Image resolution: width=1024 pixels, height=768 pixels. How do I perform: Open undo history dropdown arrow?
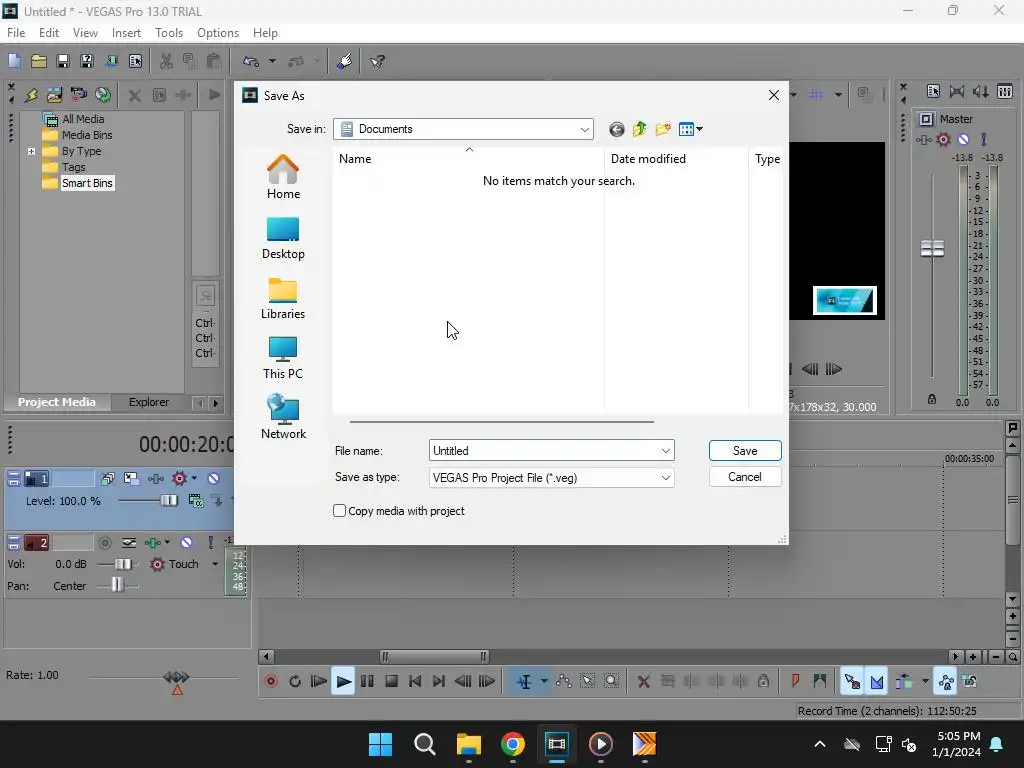coord(272,61)
